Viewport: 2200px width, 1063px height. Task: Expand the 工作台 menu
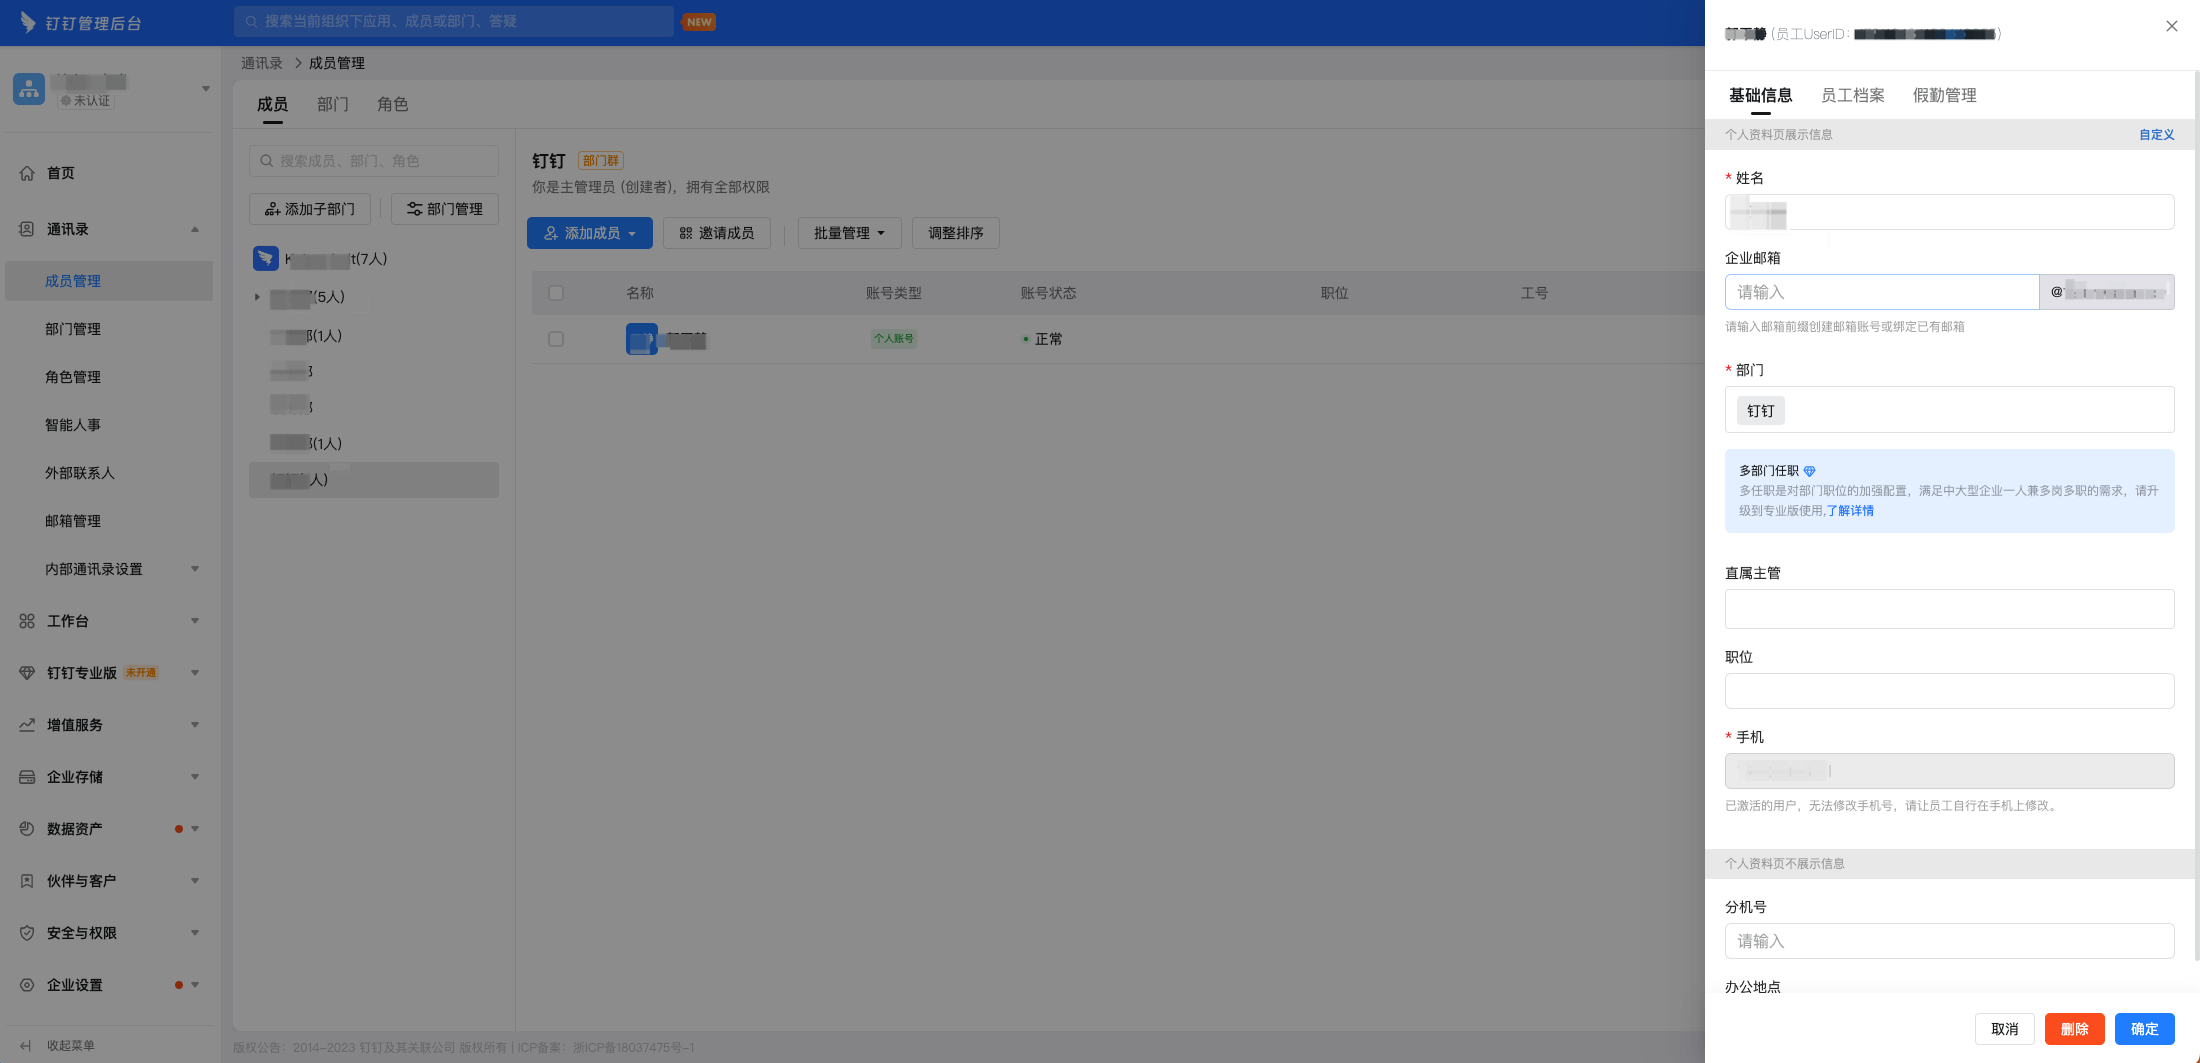click(195, 621)
